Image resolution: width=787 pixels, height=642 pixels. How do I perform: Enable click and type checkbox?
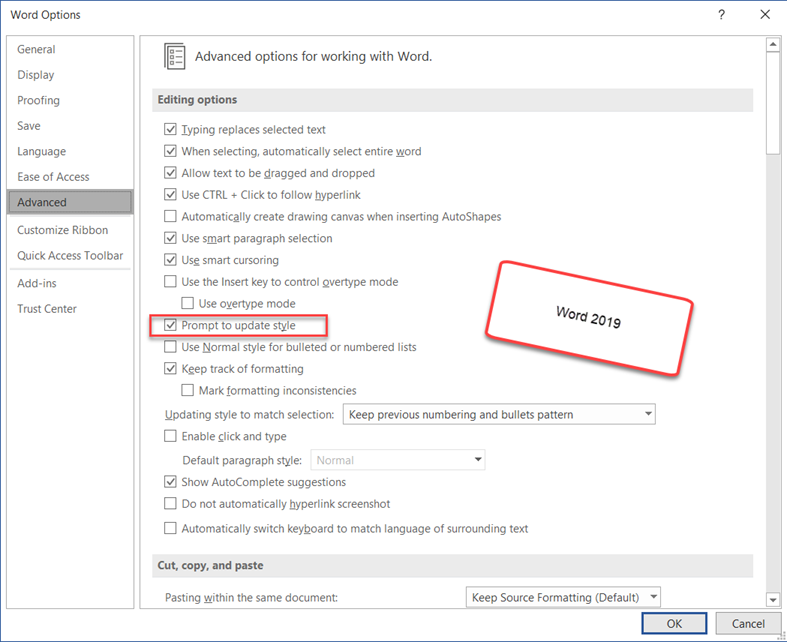pos(171,436)
